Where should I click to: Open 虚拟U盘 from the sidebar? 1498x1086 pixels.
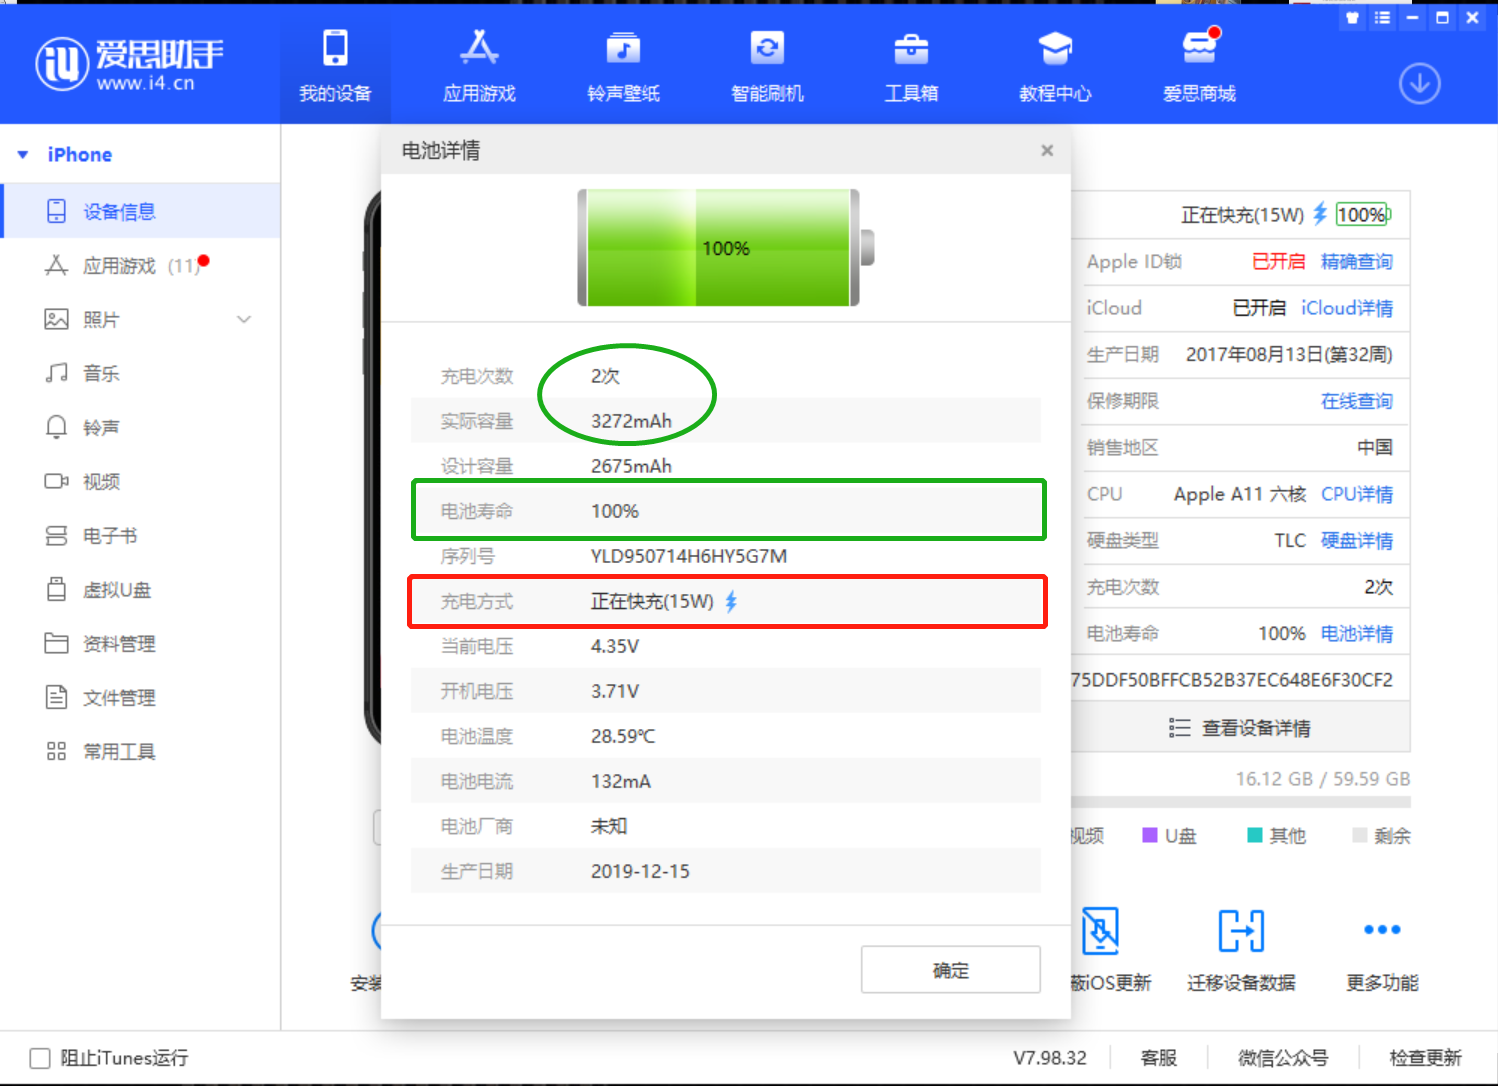(116, 590)
